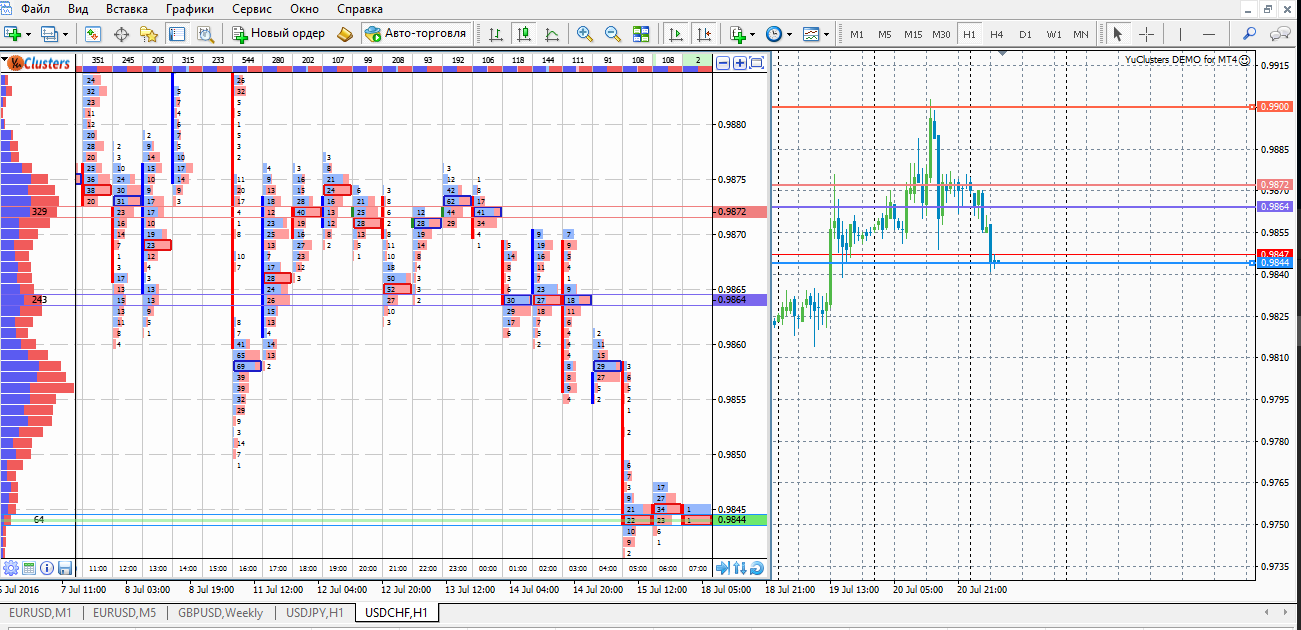Open the search magnifier icon
Viewport: 1301px width, 630px height.
point(1250,33)
